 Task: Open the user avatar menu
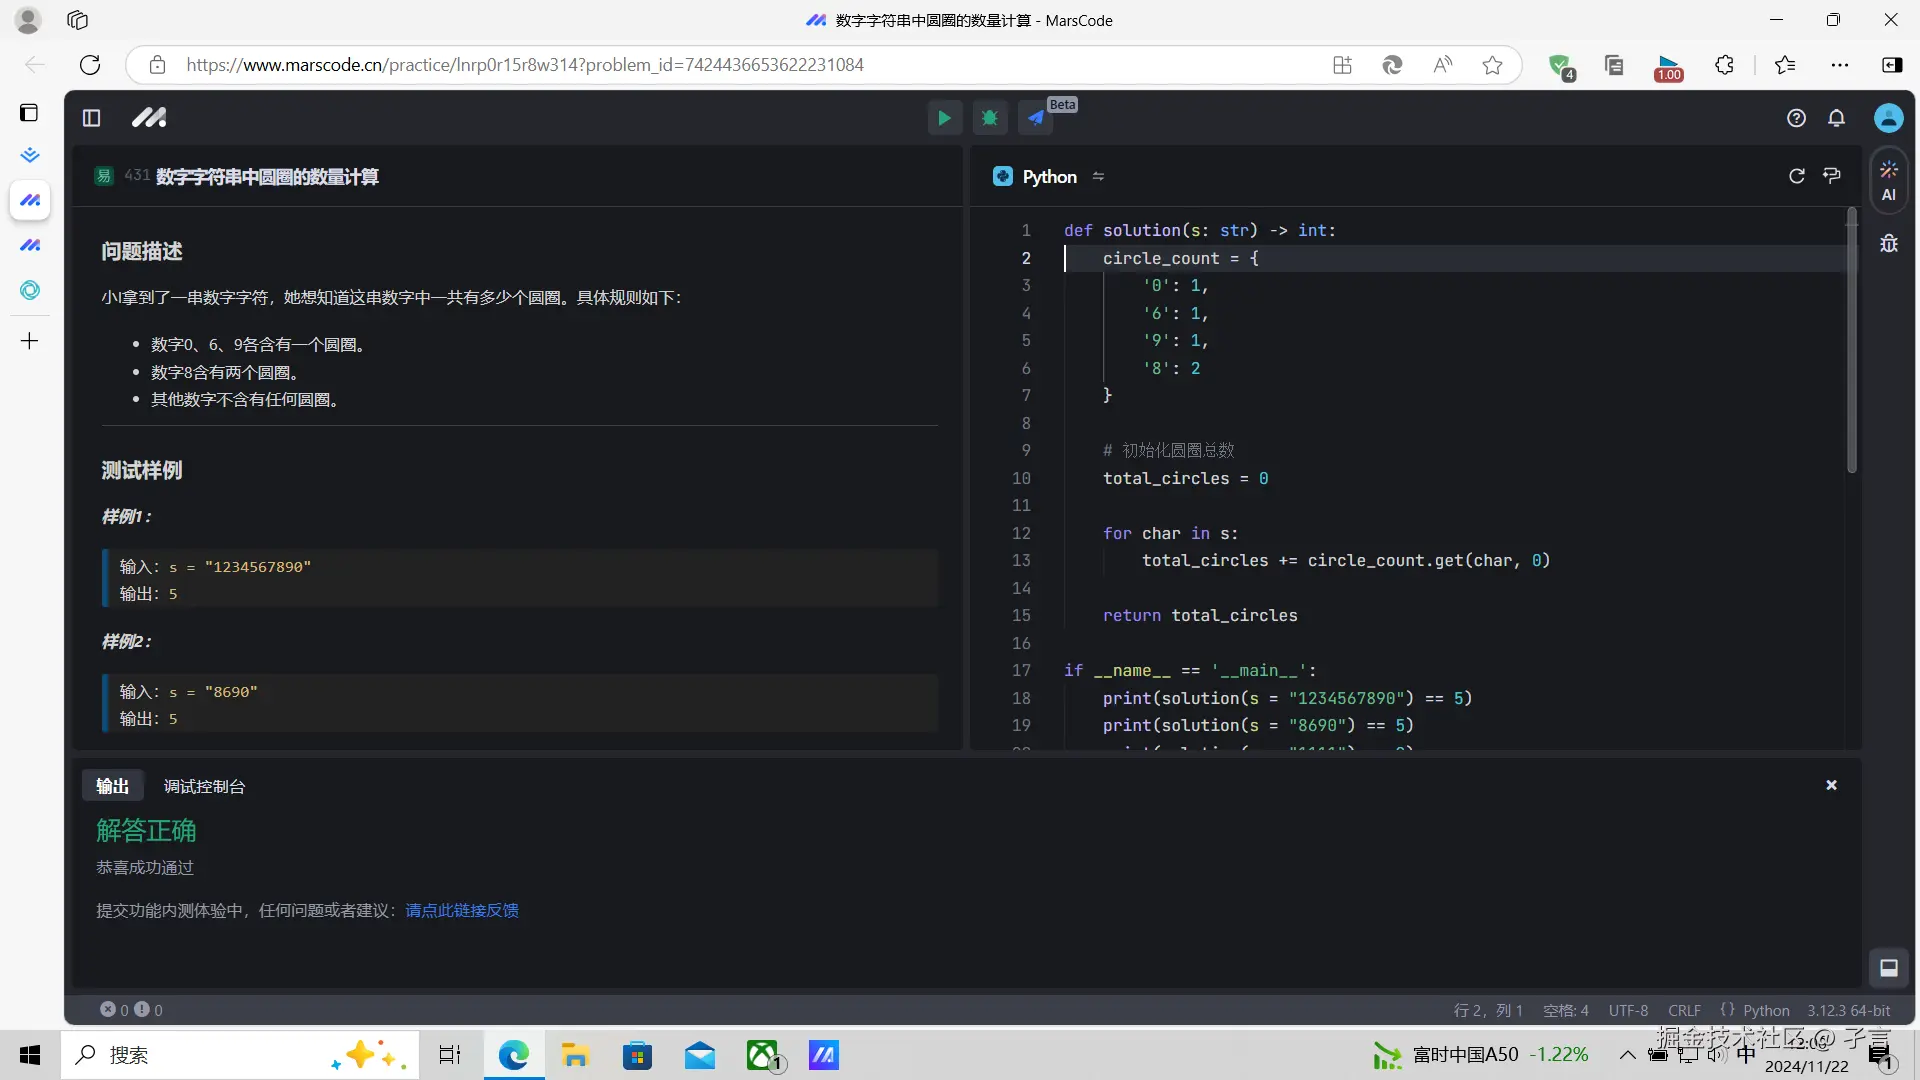point(1888,118)
